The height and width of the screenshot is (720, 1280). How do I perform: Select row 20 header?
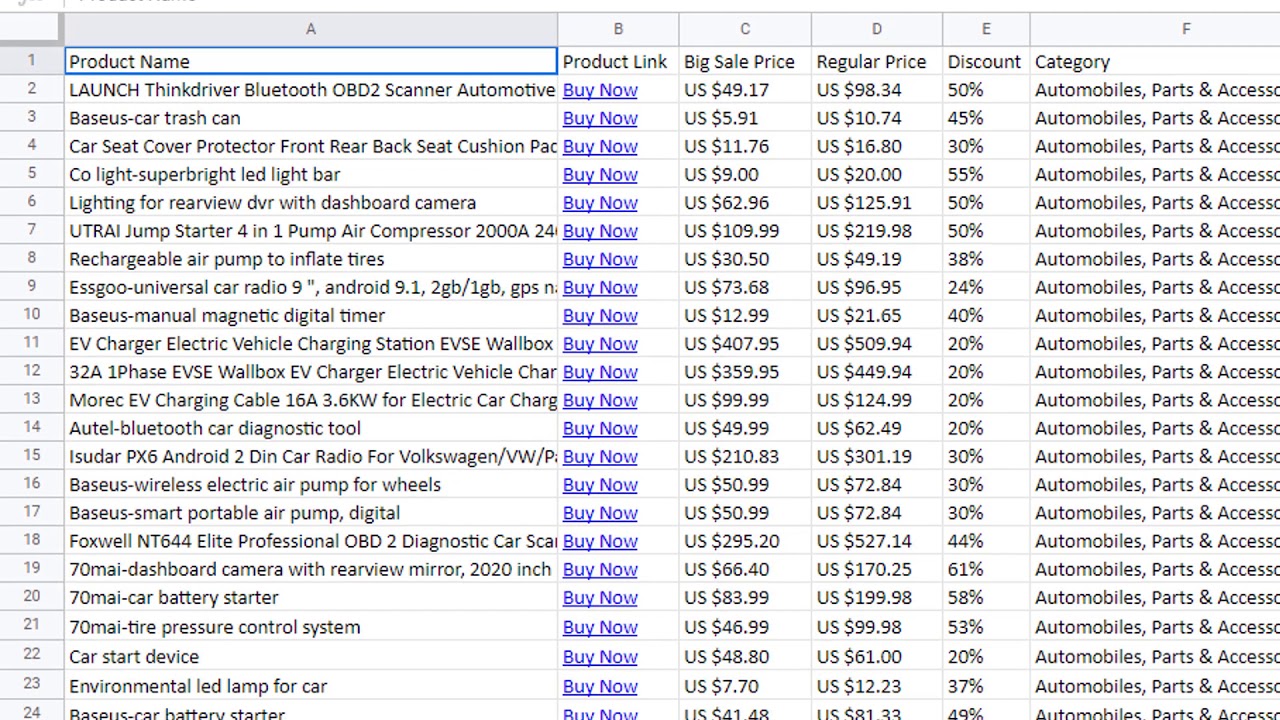(32, 597)
